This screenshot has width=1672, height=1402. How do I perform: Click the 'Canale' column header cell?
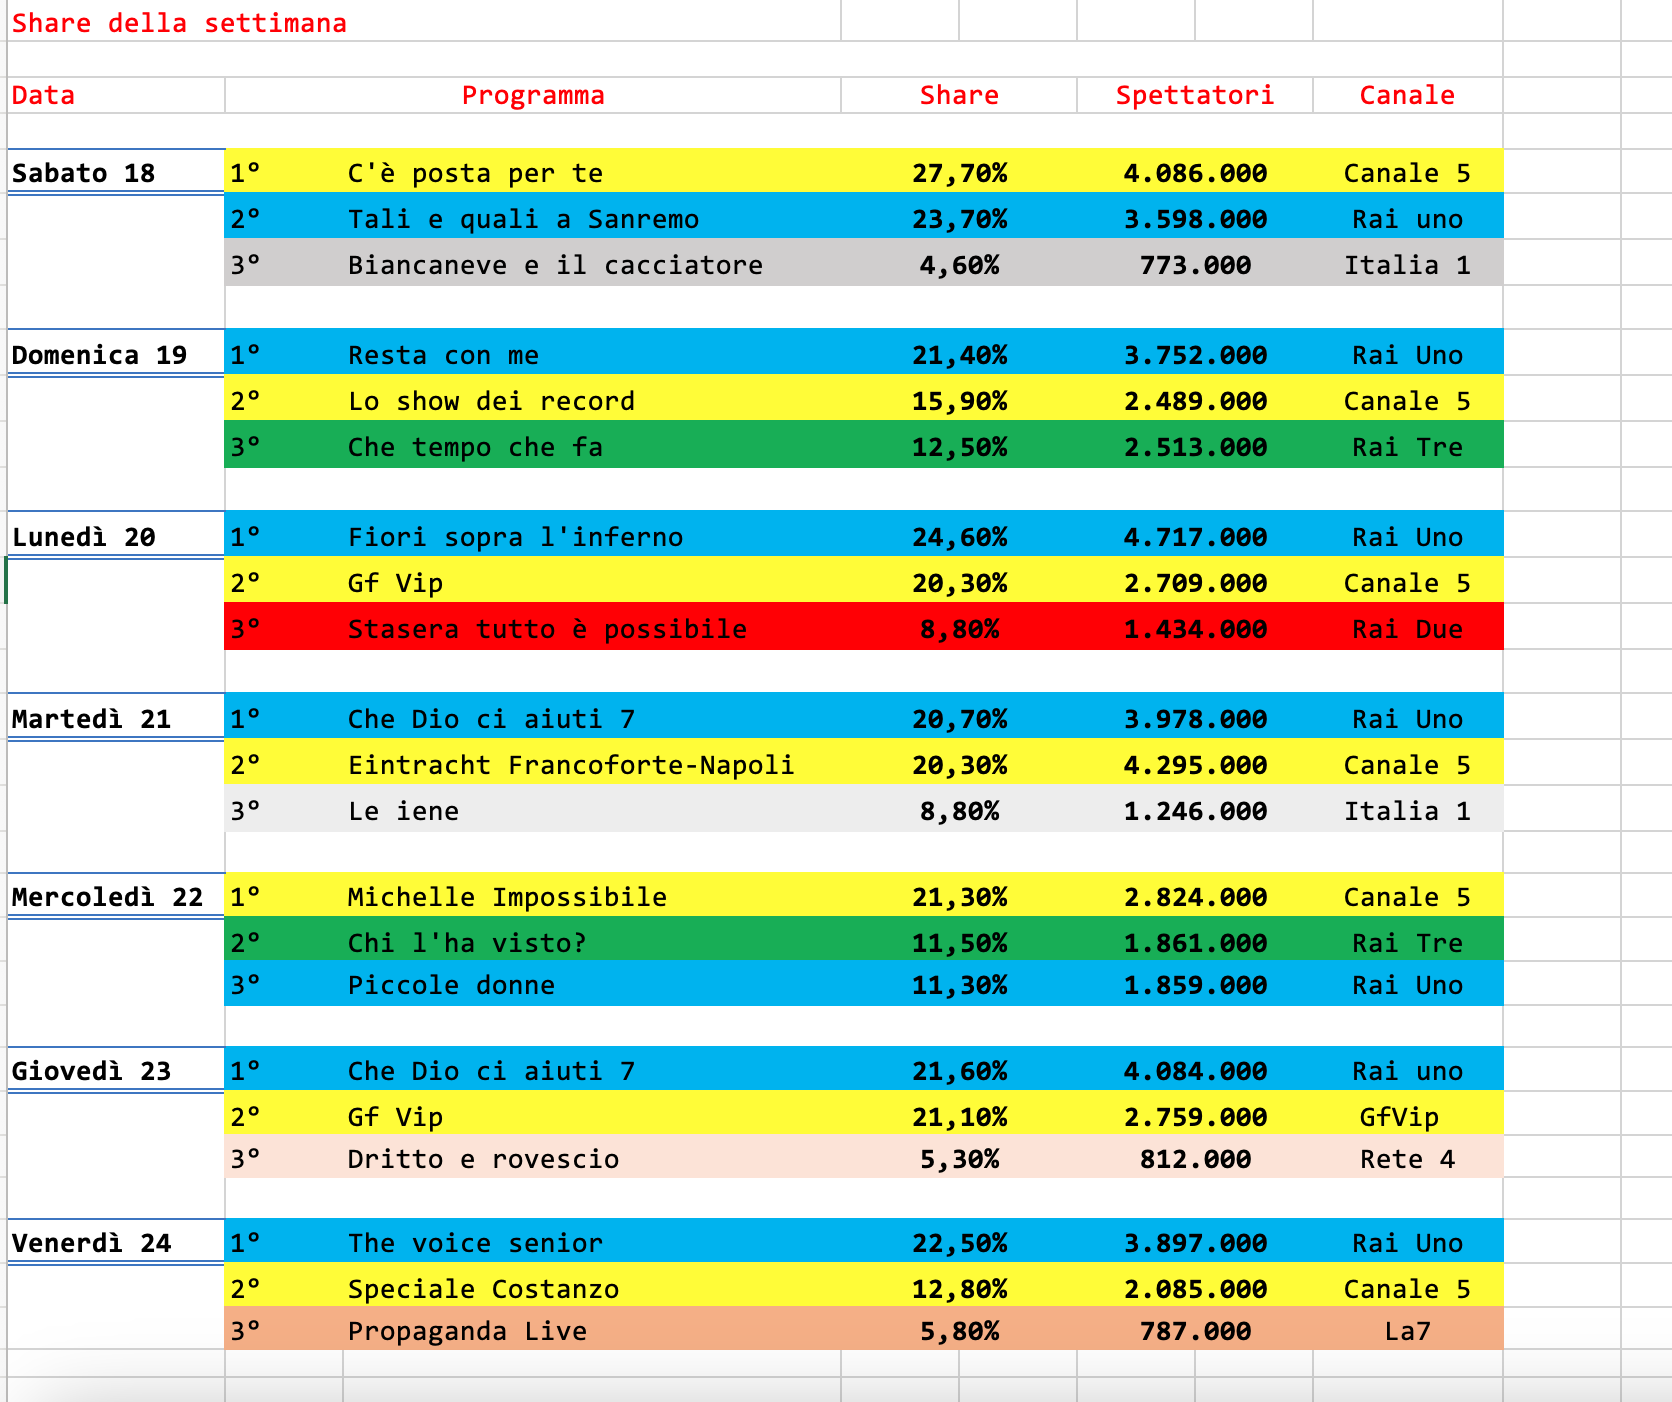coord(1406,95)
